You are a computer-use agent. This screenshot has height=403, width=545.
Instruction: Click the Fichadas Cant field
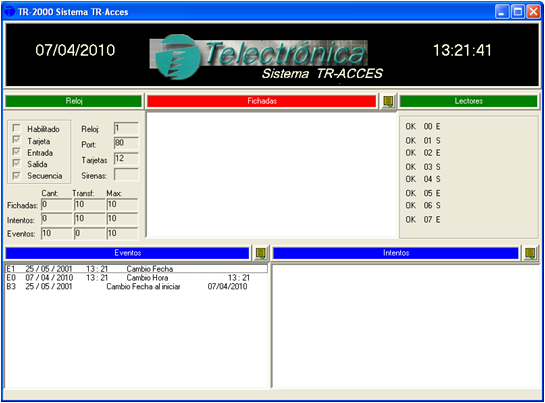(56, 205)
